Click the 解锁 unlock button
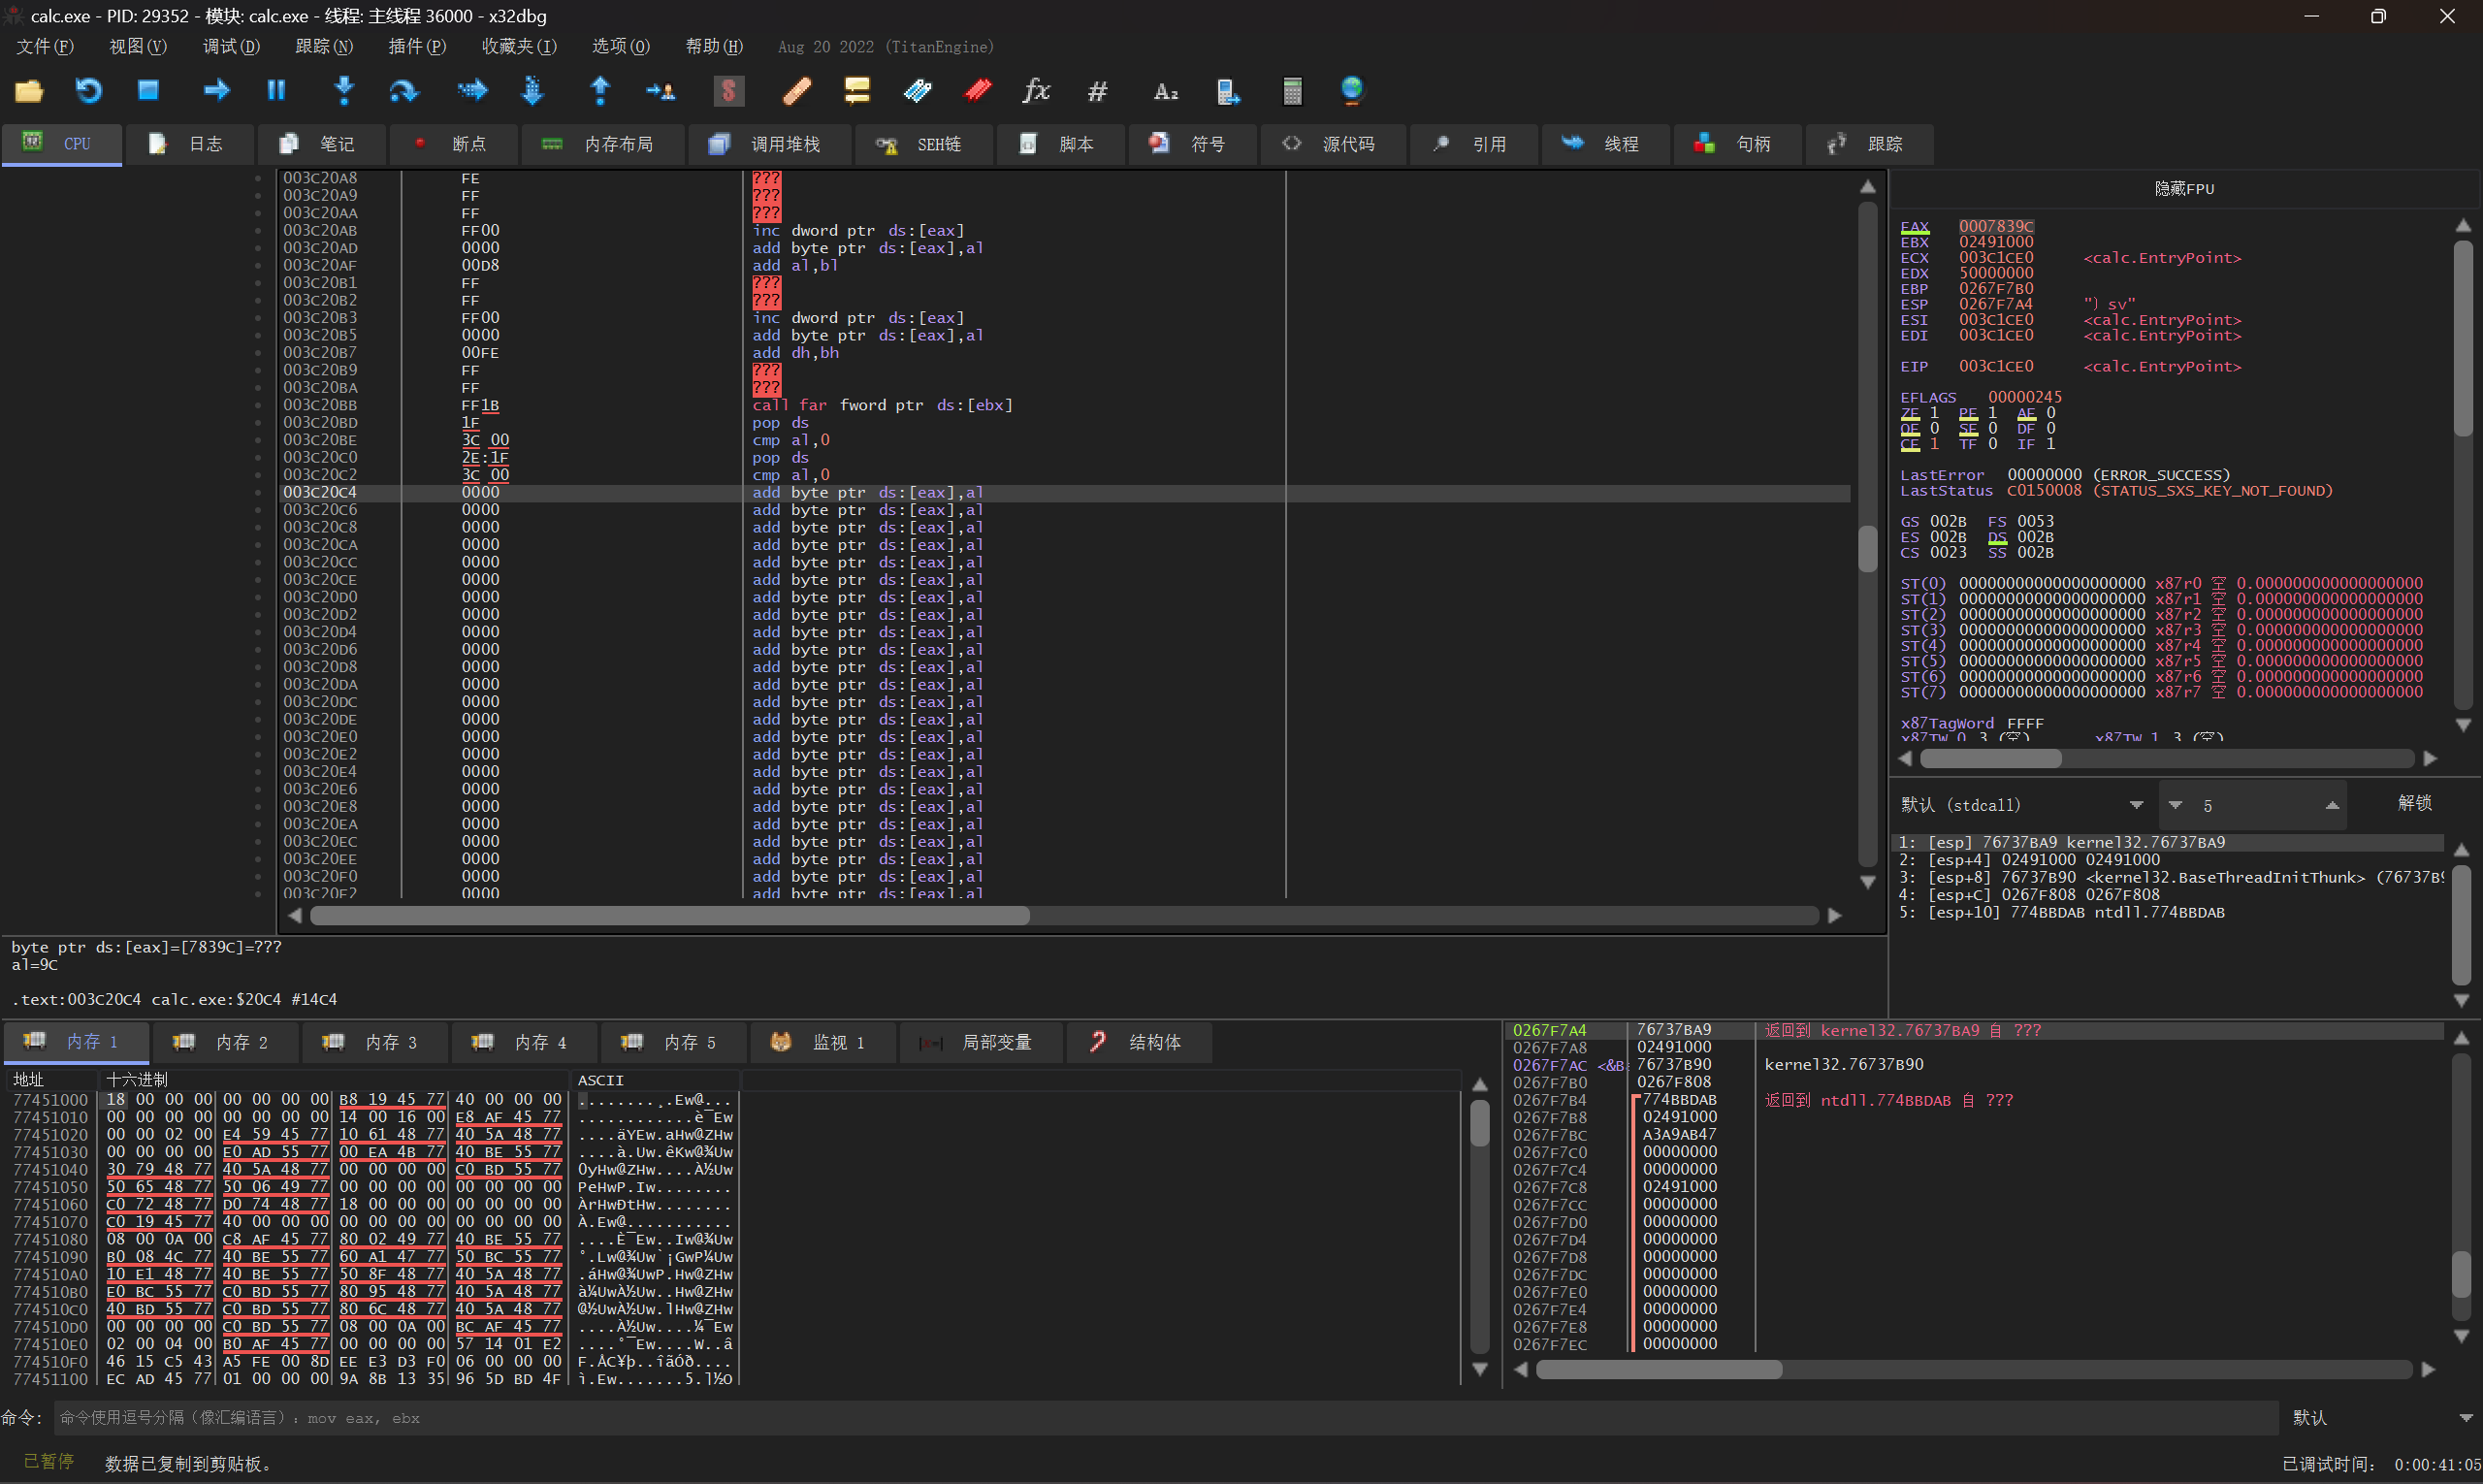 click(2415, 804)
